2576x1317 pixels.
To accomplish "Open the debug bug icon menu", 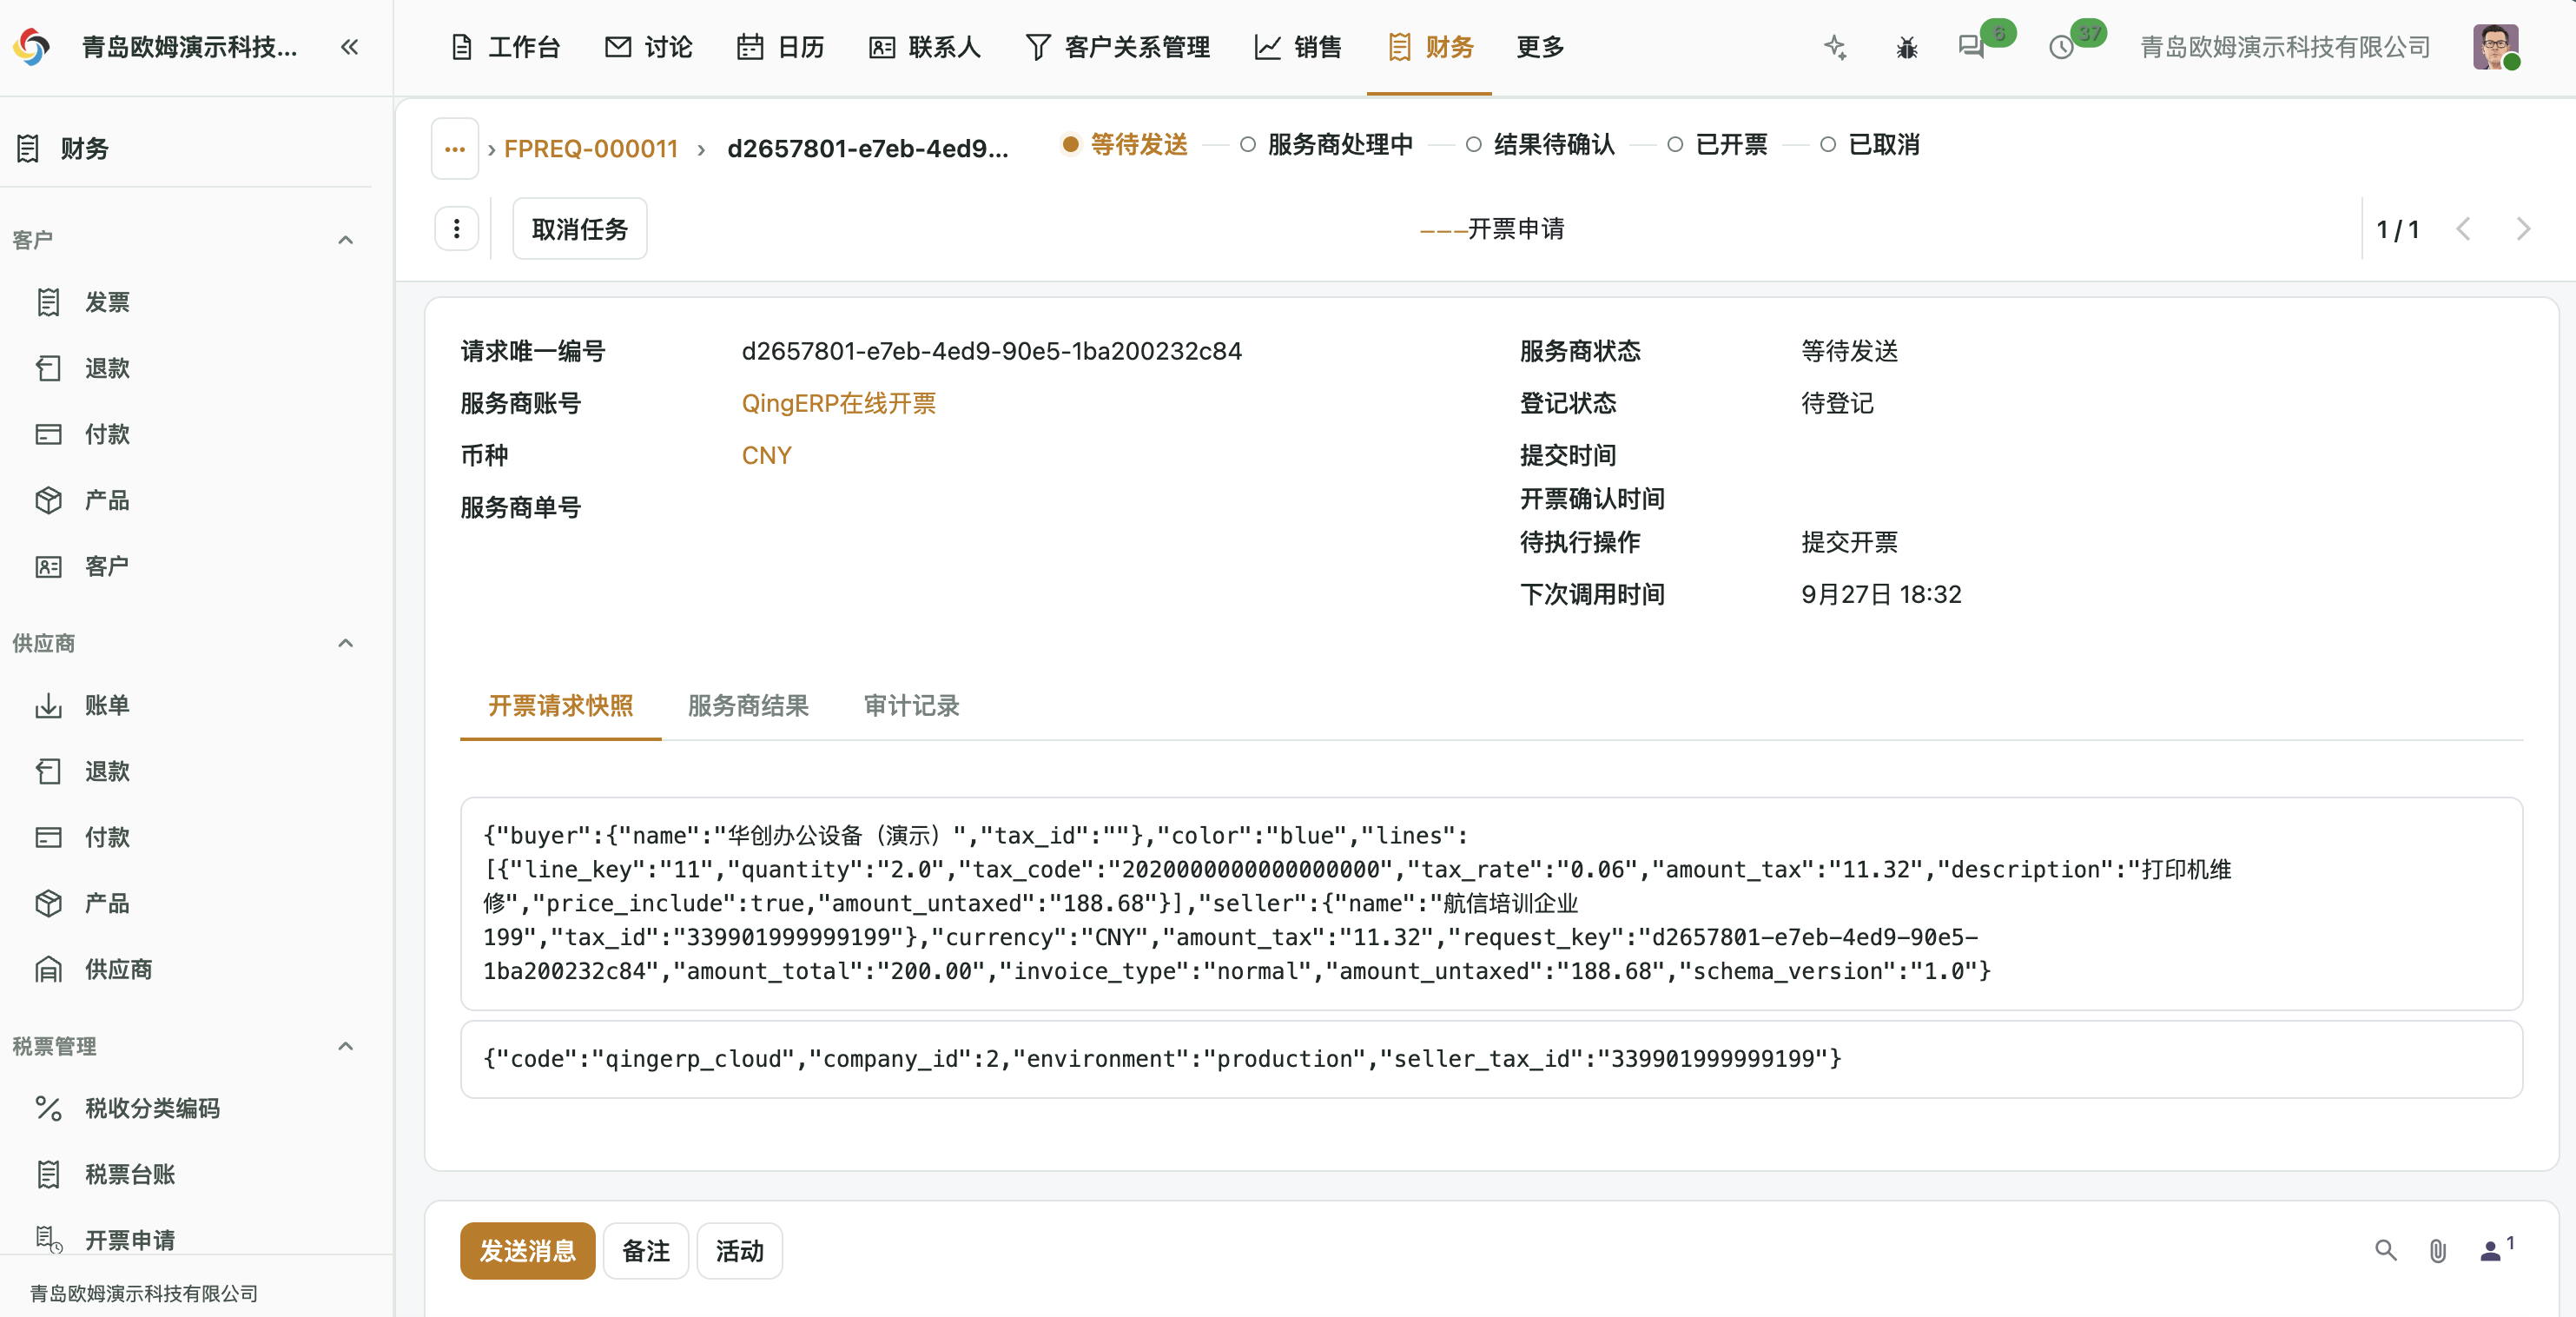I will pyautogui.click(x=1906, y=47).
